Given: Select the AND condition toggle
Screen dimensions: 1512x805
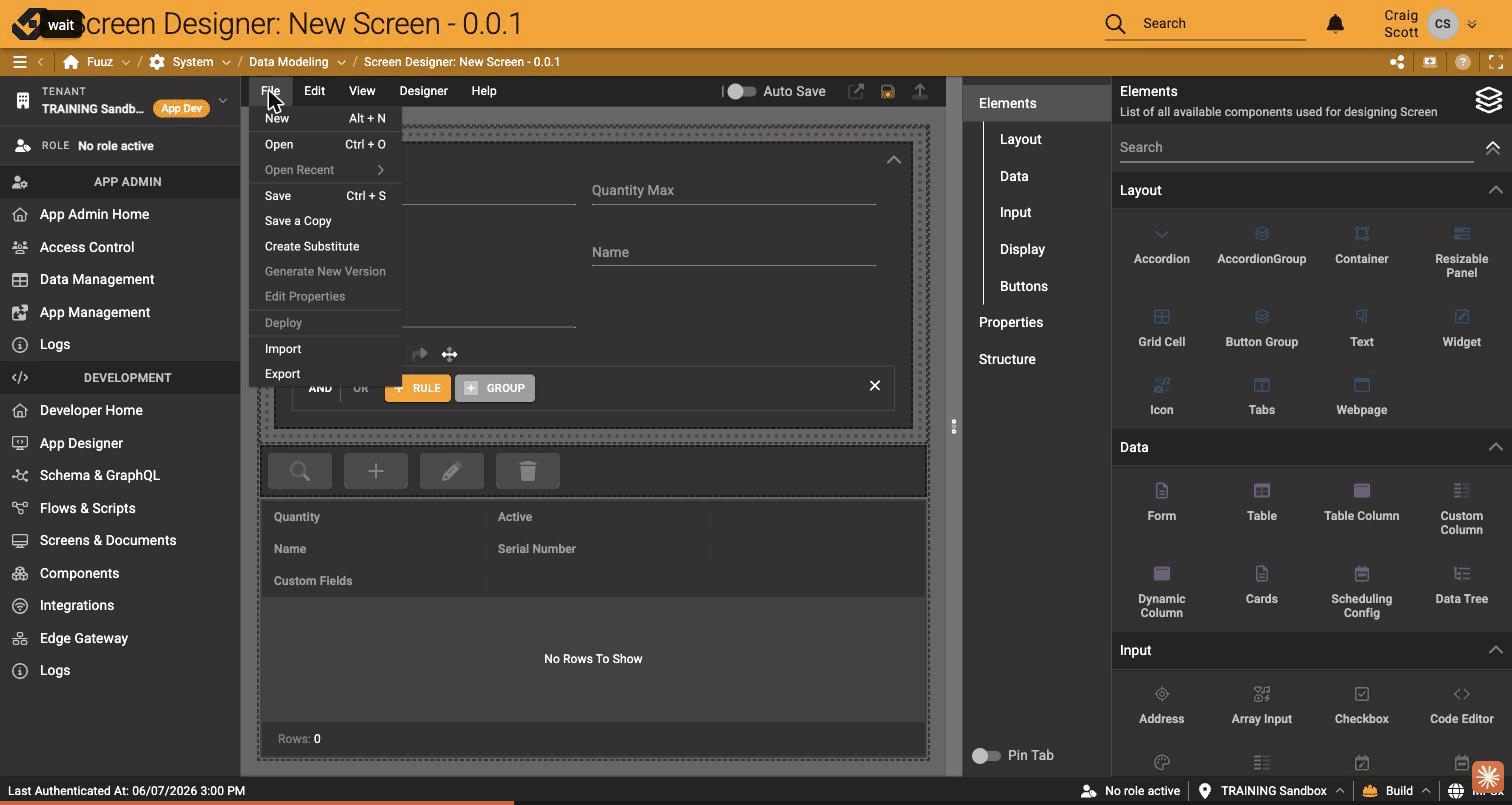Looking at the screenshot, I should coord(320,388).
